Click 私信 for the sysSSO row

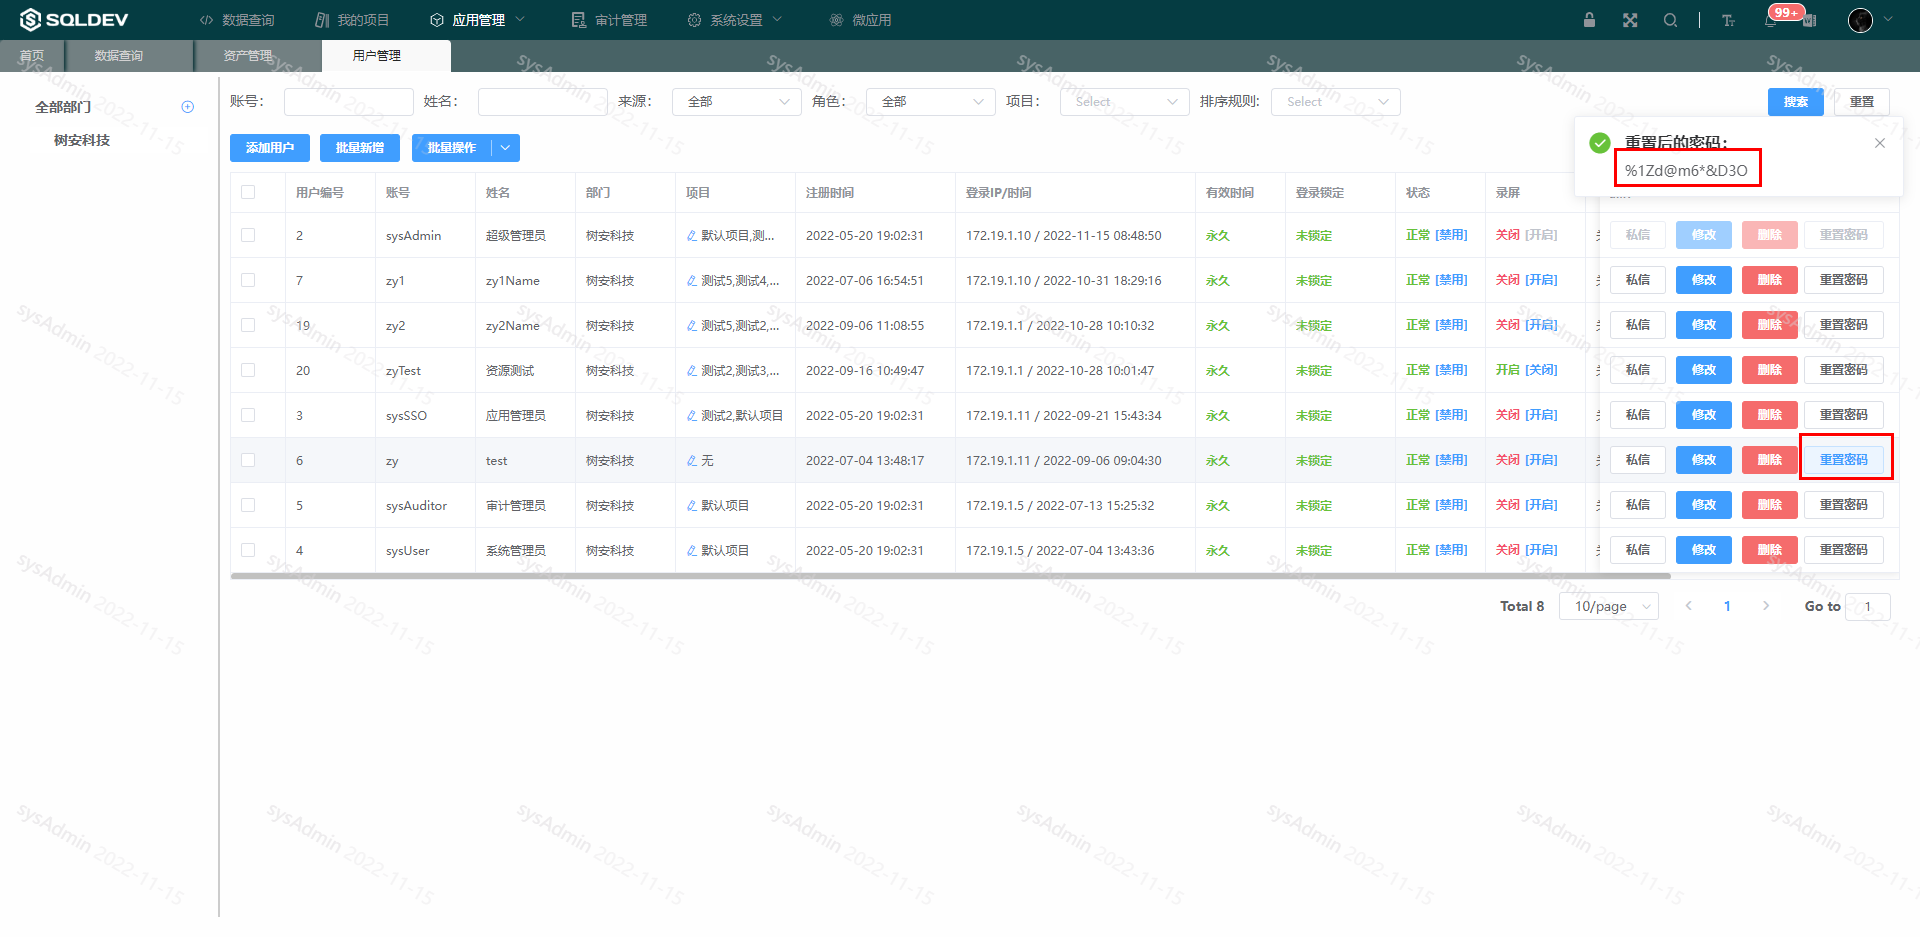1638,415
